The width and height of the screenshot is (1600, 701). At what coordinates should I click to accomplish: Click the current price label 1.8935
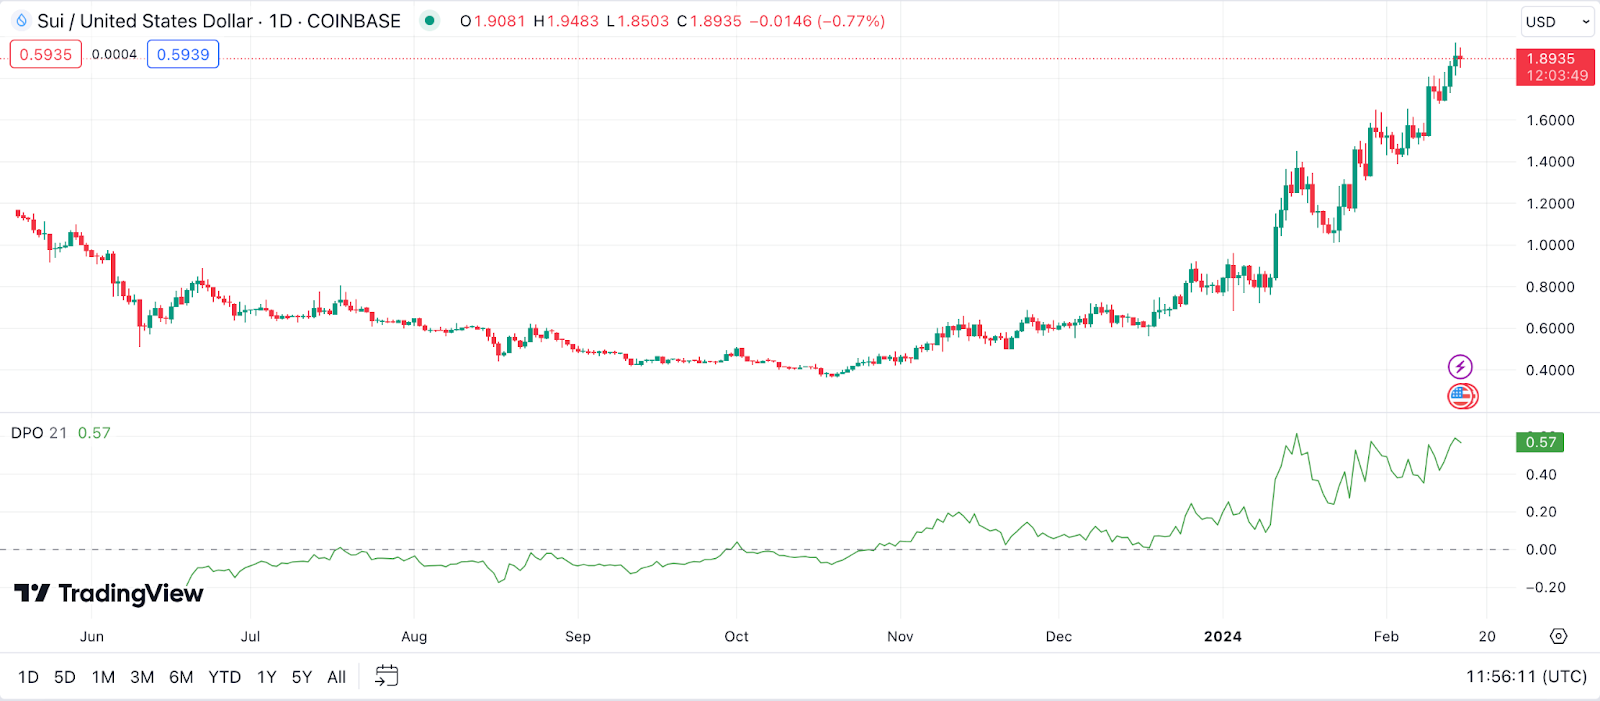pos(1555,67)
